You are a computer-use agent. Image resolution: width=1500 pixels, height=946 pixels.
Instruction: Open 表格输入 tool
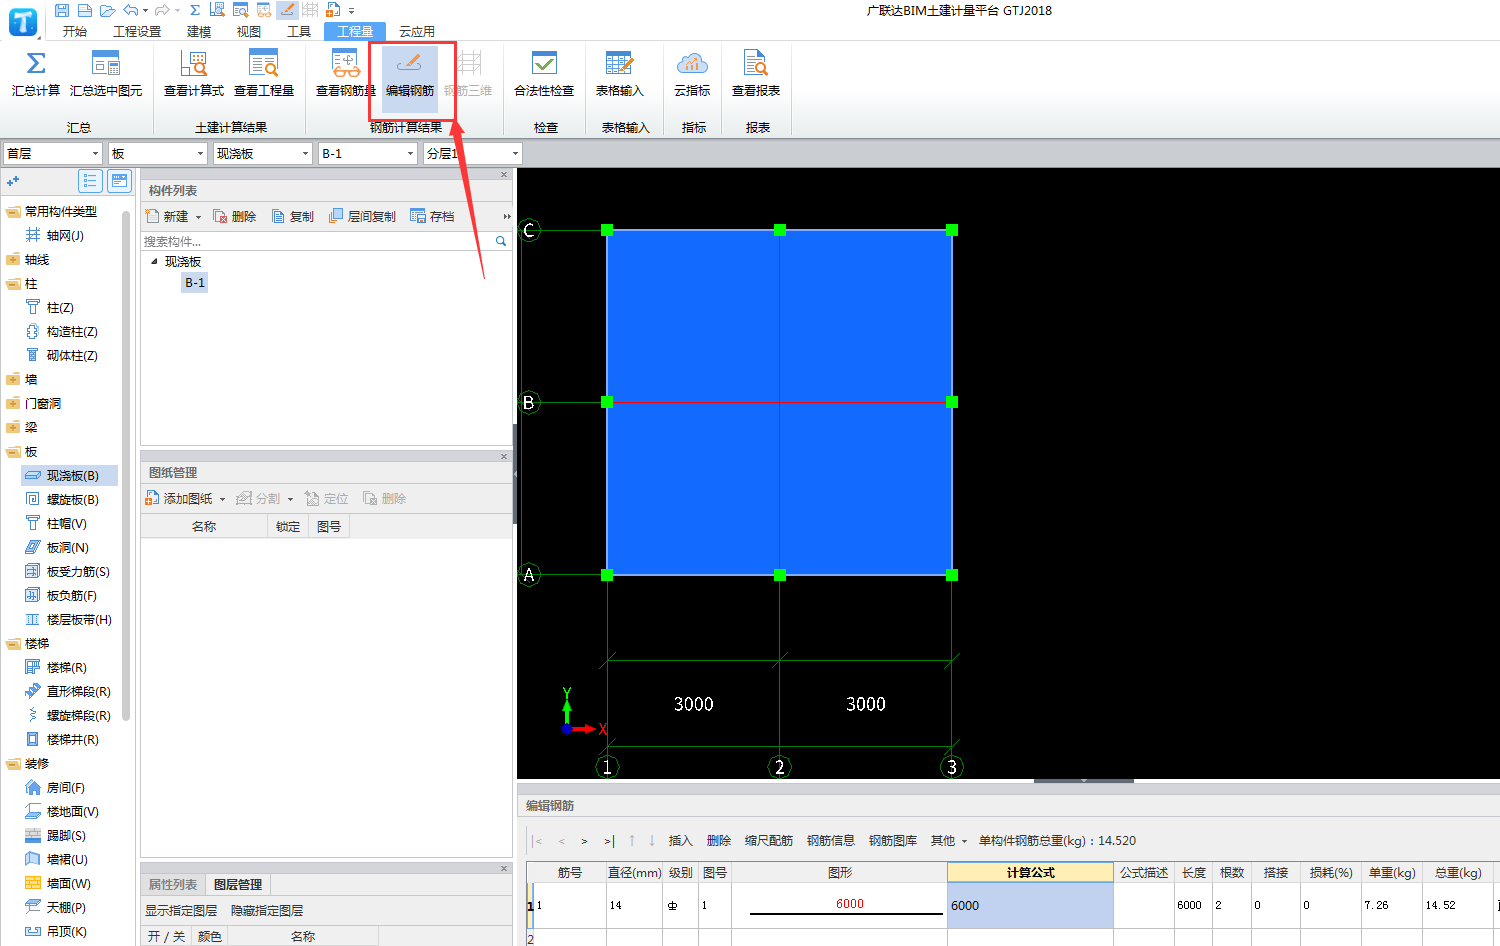point(619,74)
